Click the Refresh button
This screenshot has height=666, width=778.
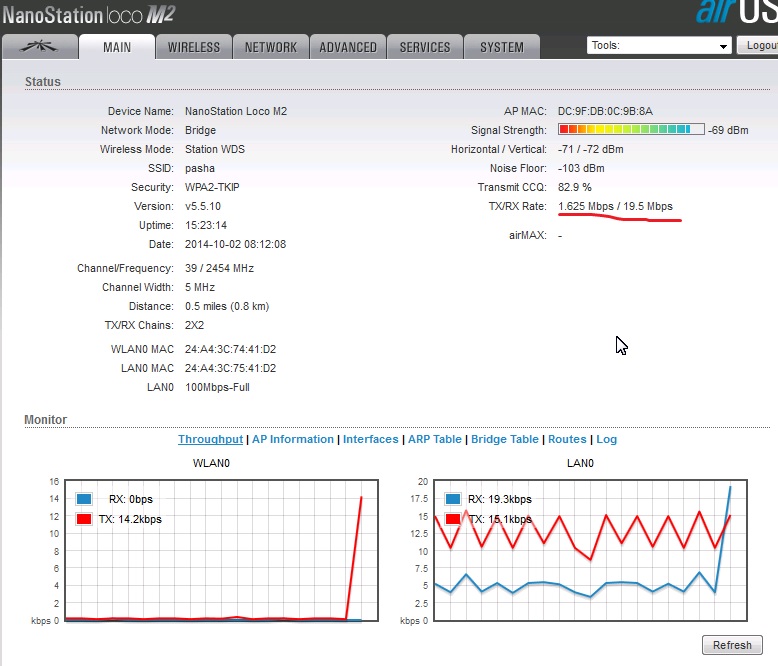click(732, 645)
